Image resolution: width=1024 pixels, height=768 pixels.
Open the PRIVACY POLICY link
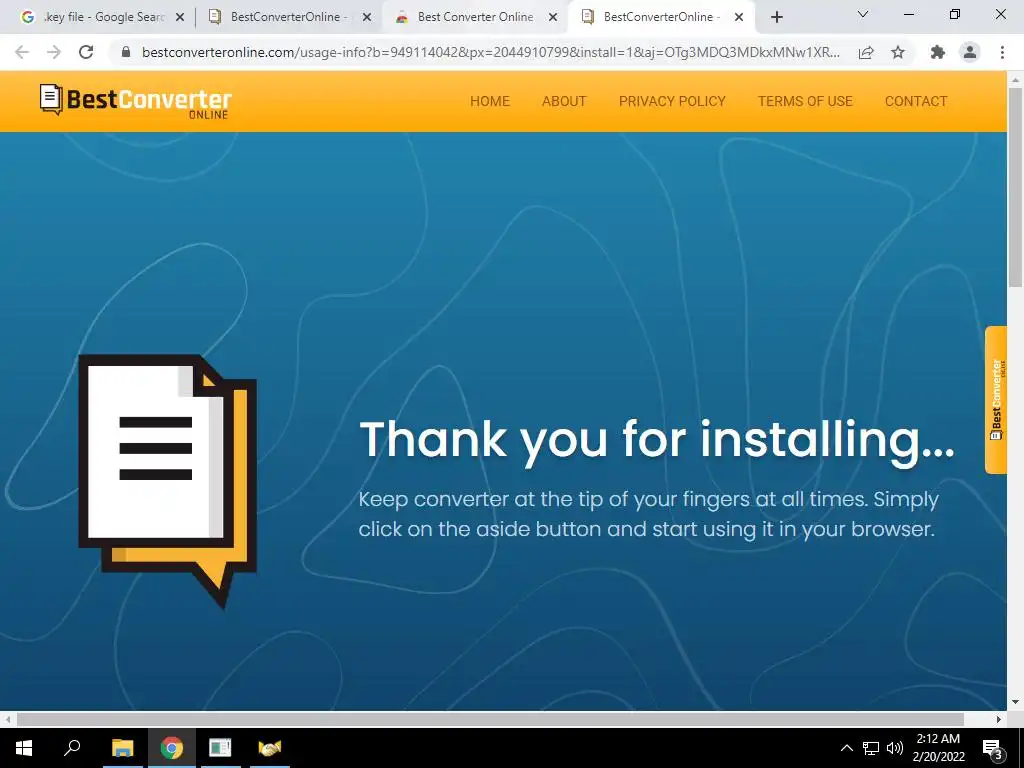coord(672,101)
